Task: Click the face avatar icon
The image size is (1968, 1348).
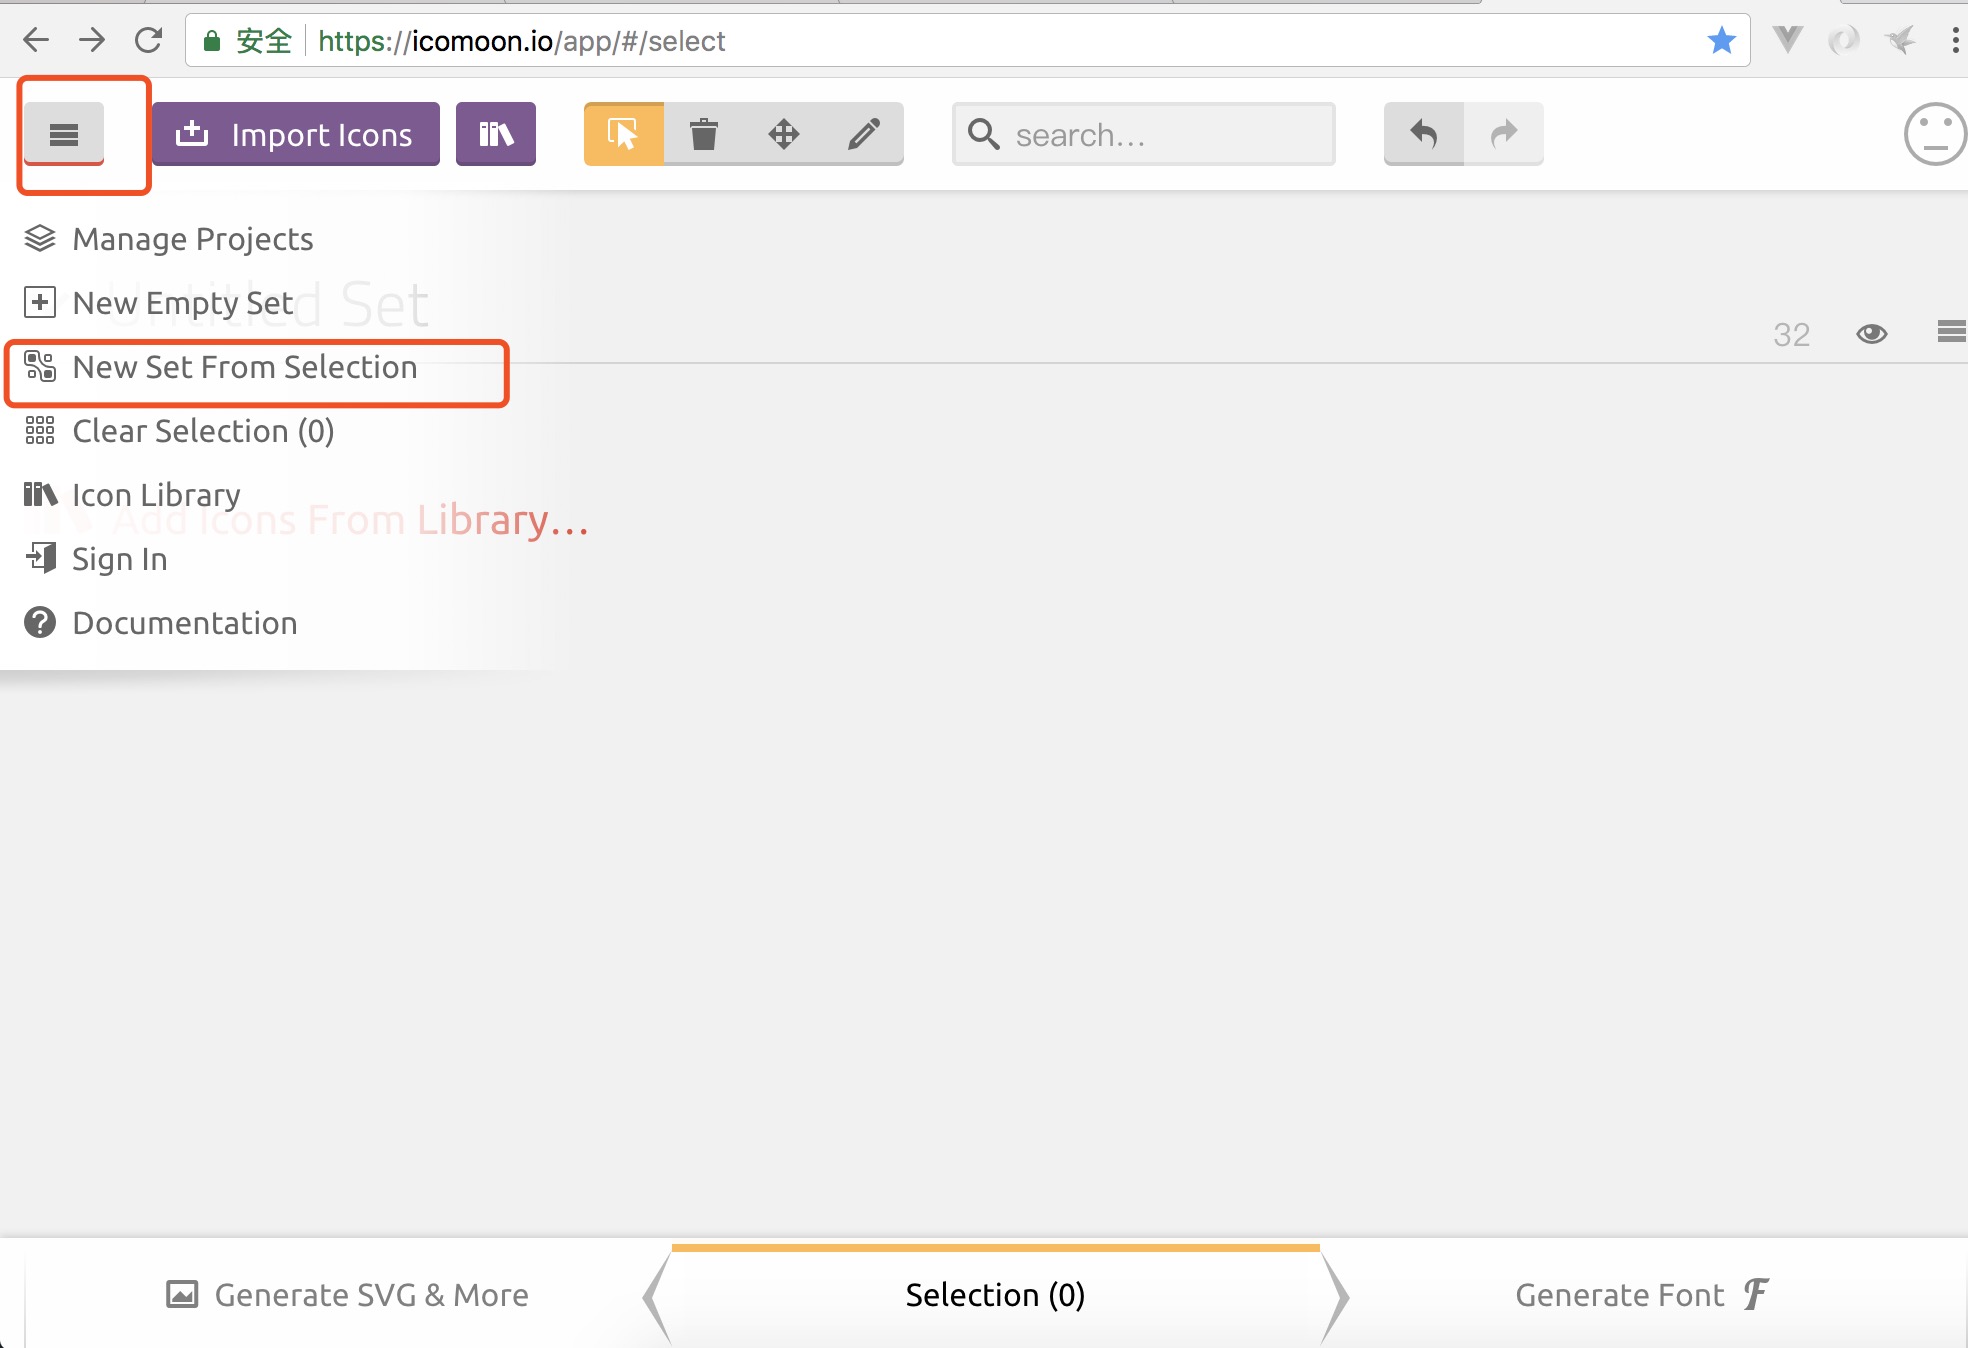Action: coord(1936,134)
